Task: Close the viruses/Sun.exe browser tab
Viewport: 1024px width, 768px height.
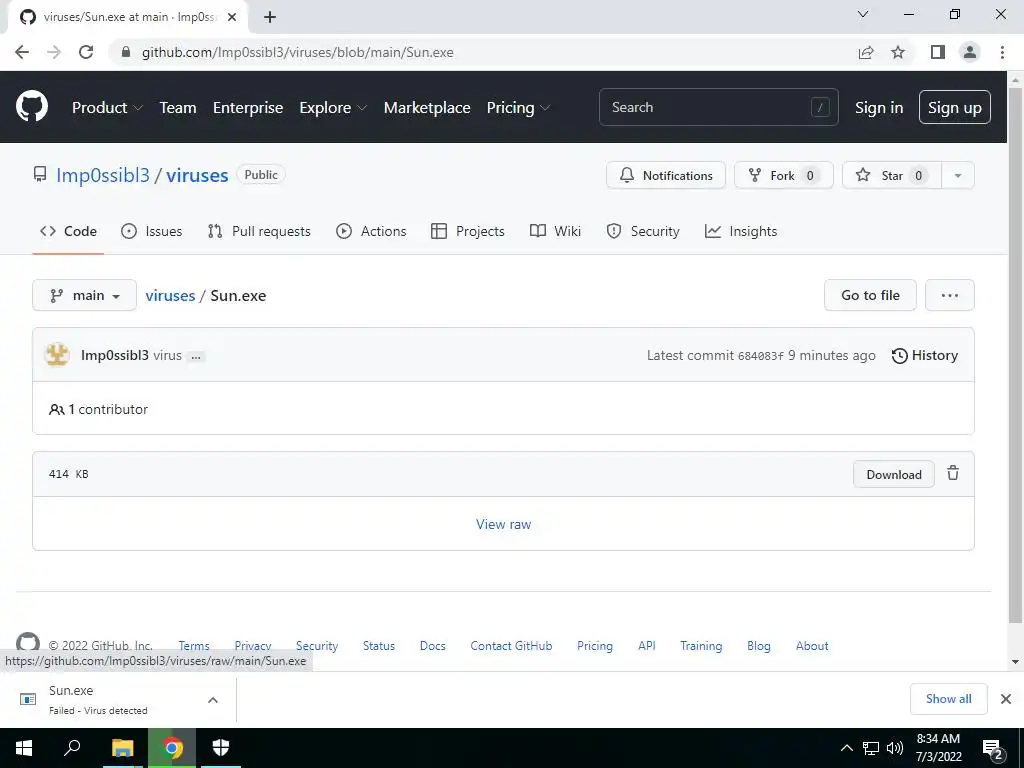Action: point(232,17)
